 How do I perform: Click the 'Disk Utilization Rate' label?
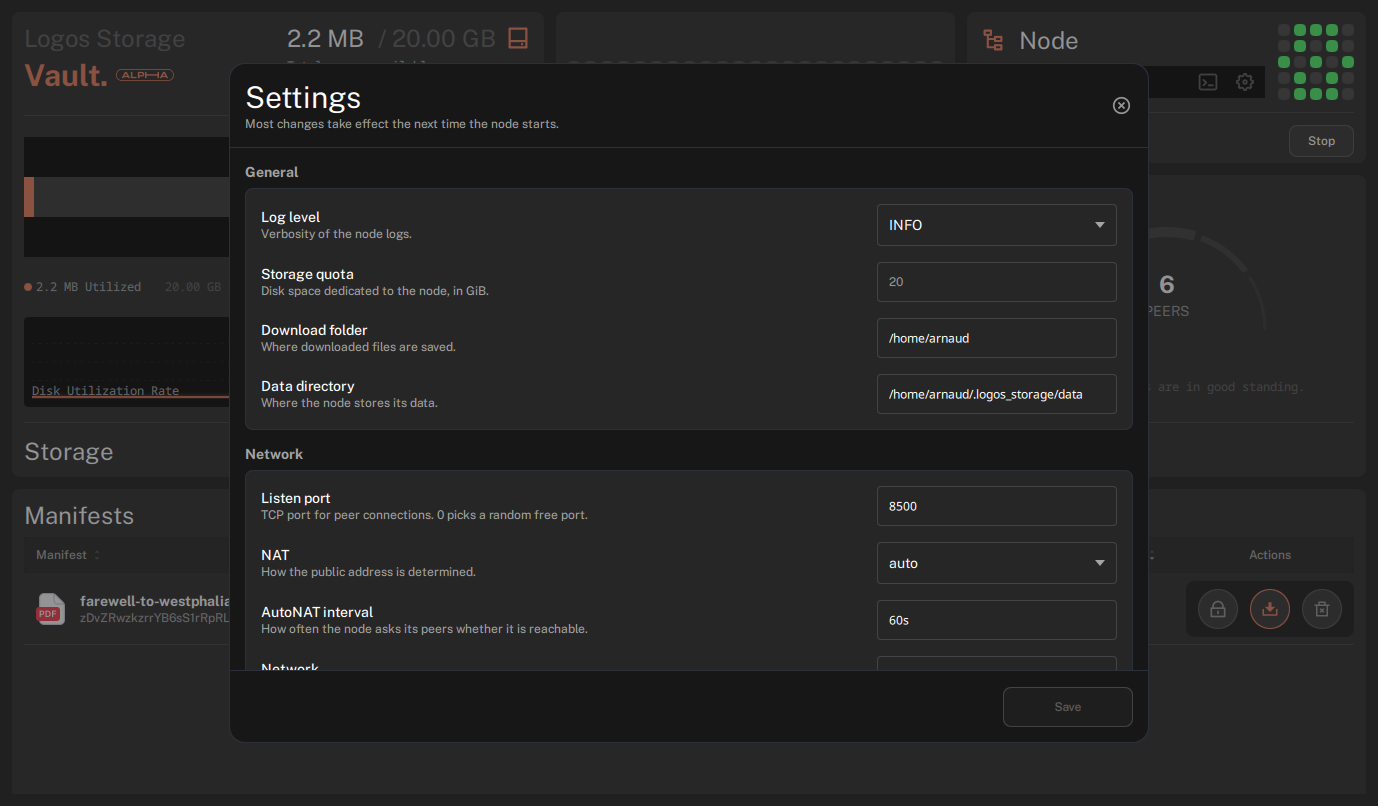point(105,391)
